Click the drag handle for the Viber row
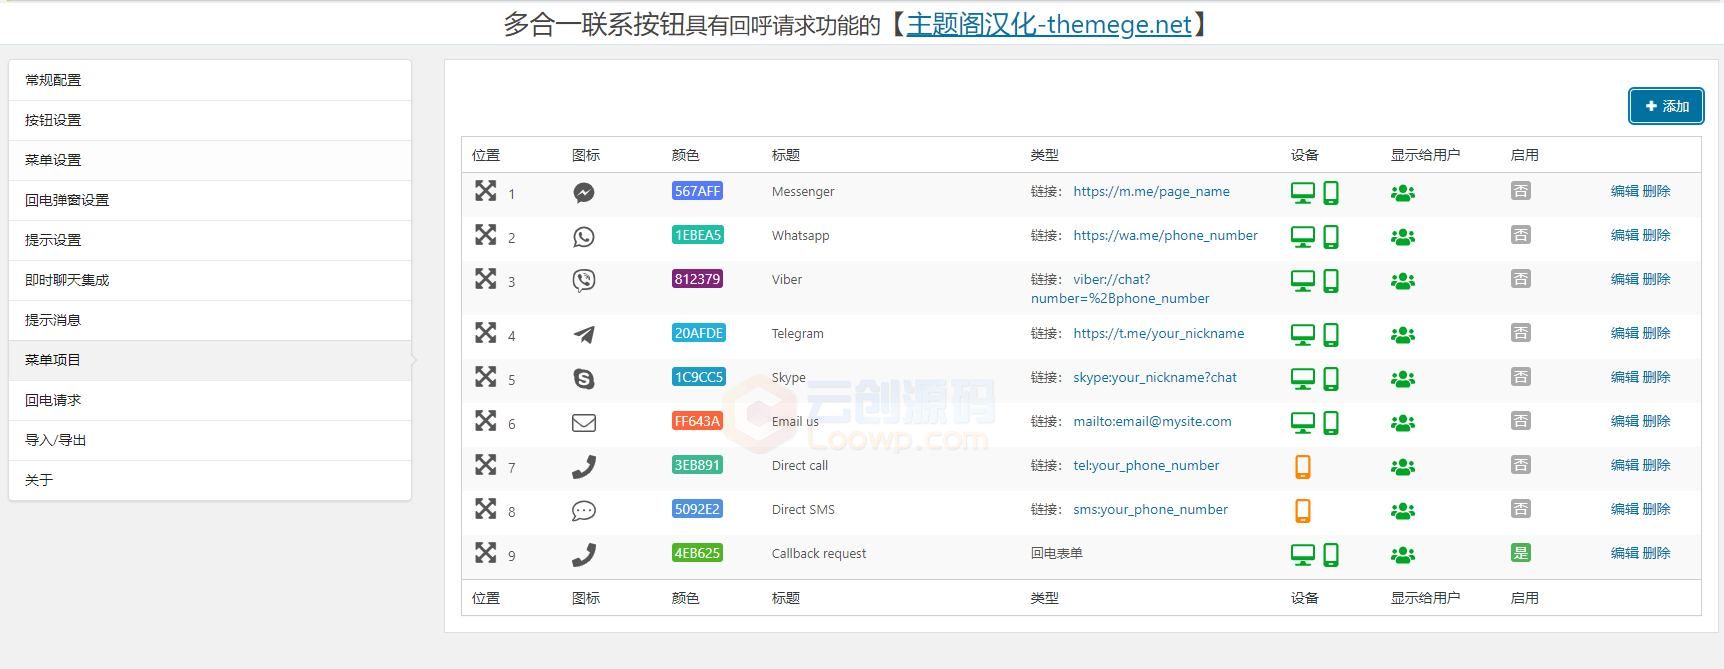 point(485,278)
